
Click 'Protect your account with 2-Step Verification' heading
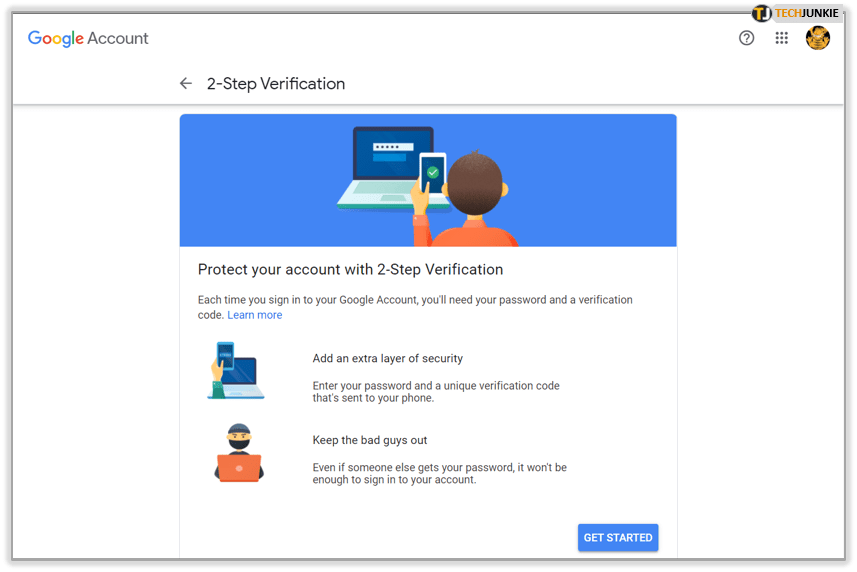coord(350,269)
